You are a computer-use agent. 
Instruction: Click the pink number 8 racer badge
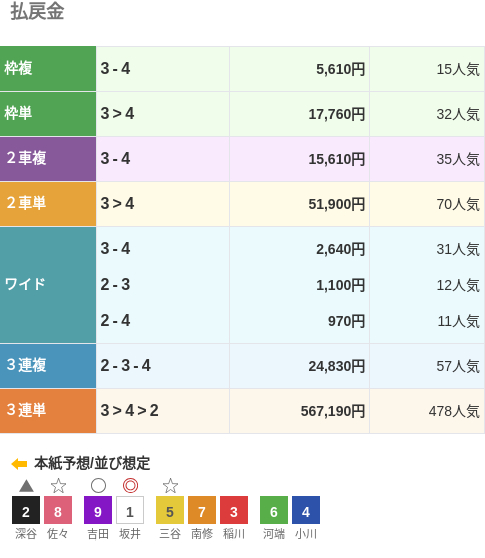pyautogui.click(x=58, y=510)
